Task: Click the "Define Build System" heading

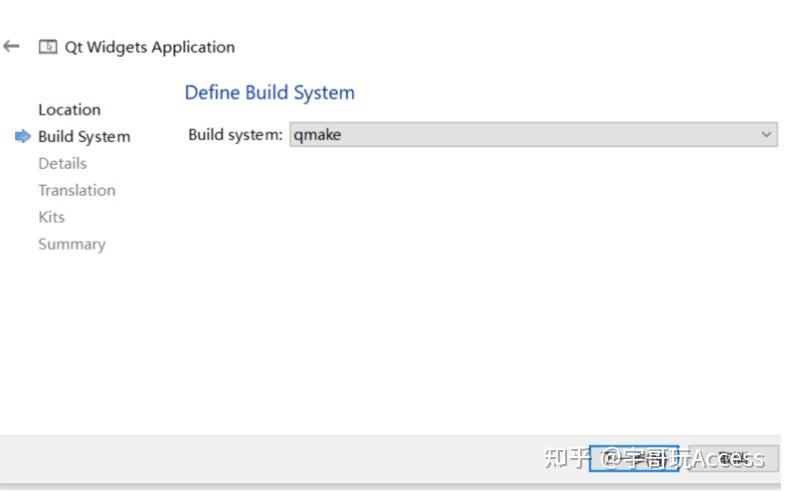Action: (x=269, y=93)
